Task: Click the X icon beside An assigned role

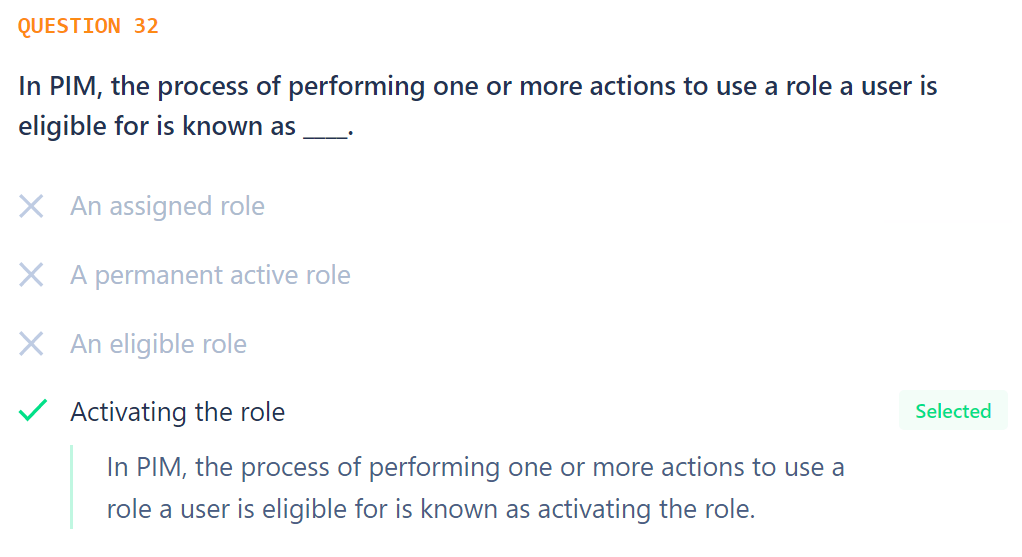Action: click(31, 207)
